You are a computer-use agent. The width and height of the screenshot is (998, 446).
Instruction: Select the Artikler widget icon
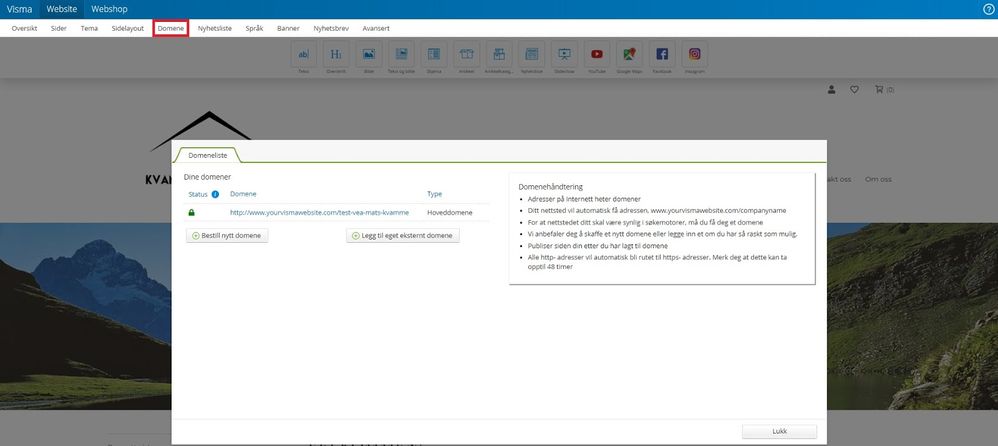point(467,54)
